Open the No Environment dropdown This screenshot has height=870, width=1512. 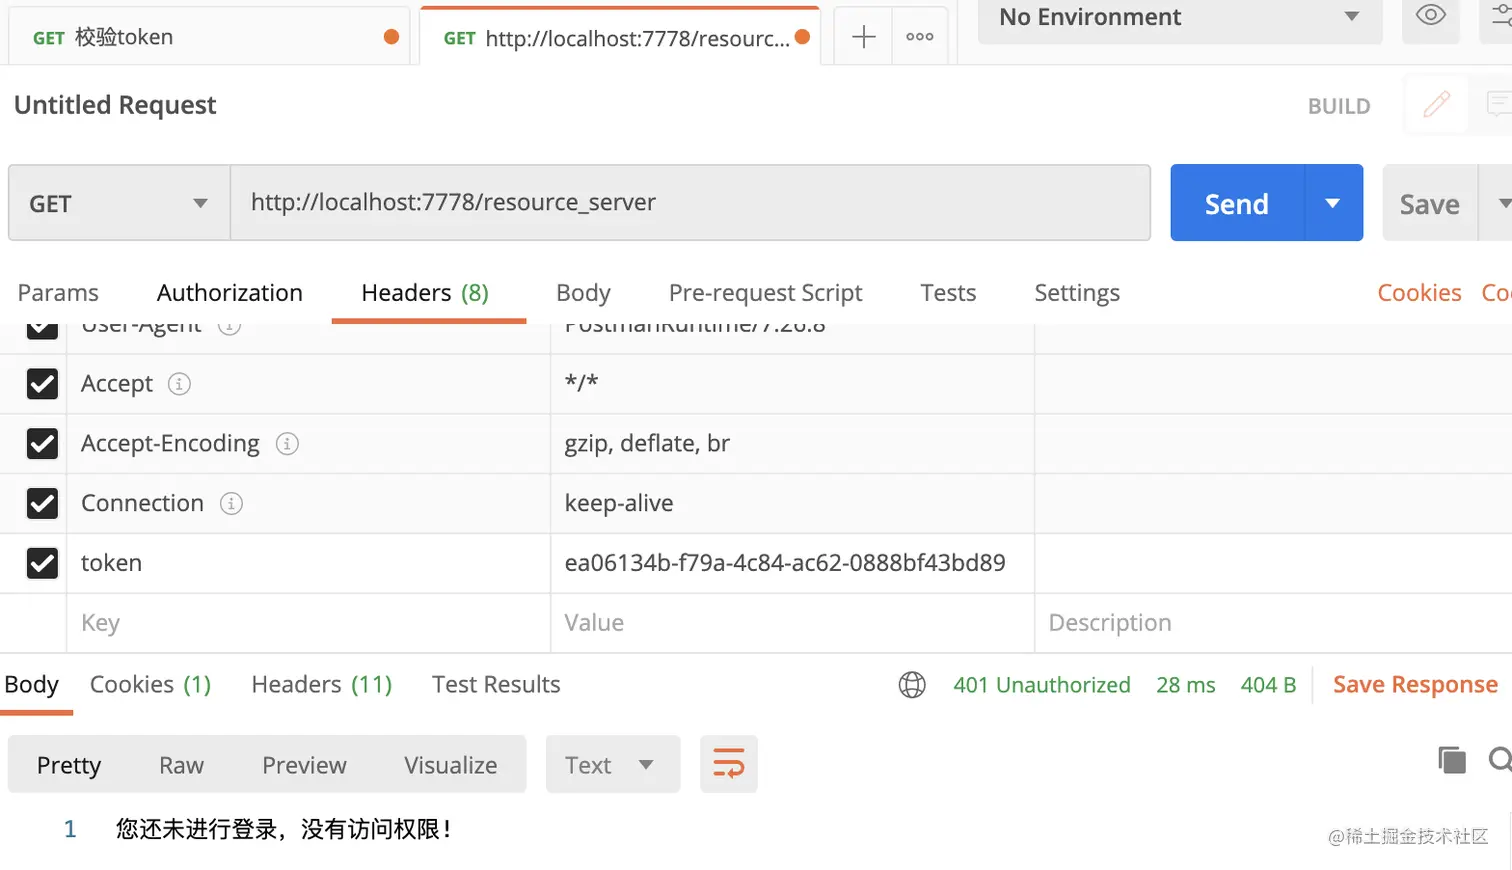1180,17
